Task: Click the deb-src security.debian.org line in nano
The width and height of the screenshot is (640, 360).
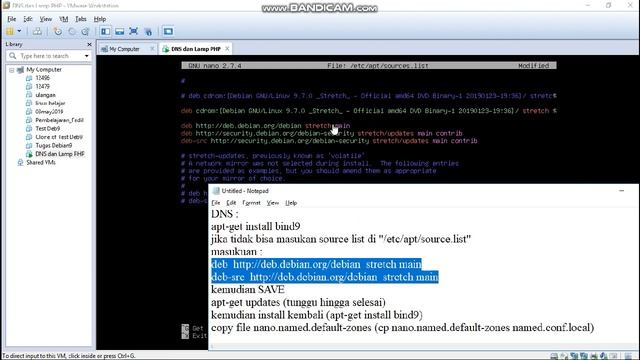Action: (329, 141)
